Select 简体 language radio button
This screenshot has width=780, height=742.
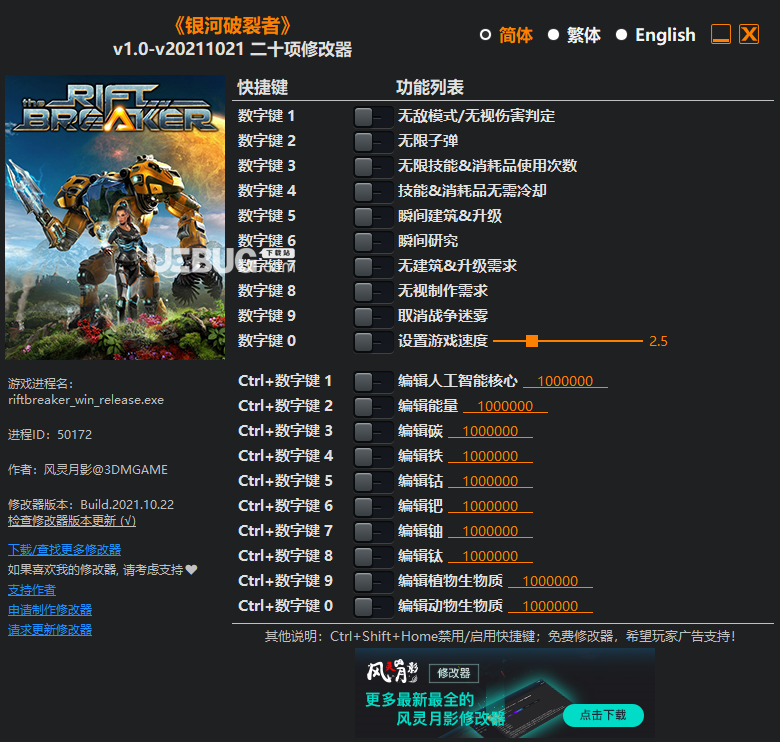[486, 35]
